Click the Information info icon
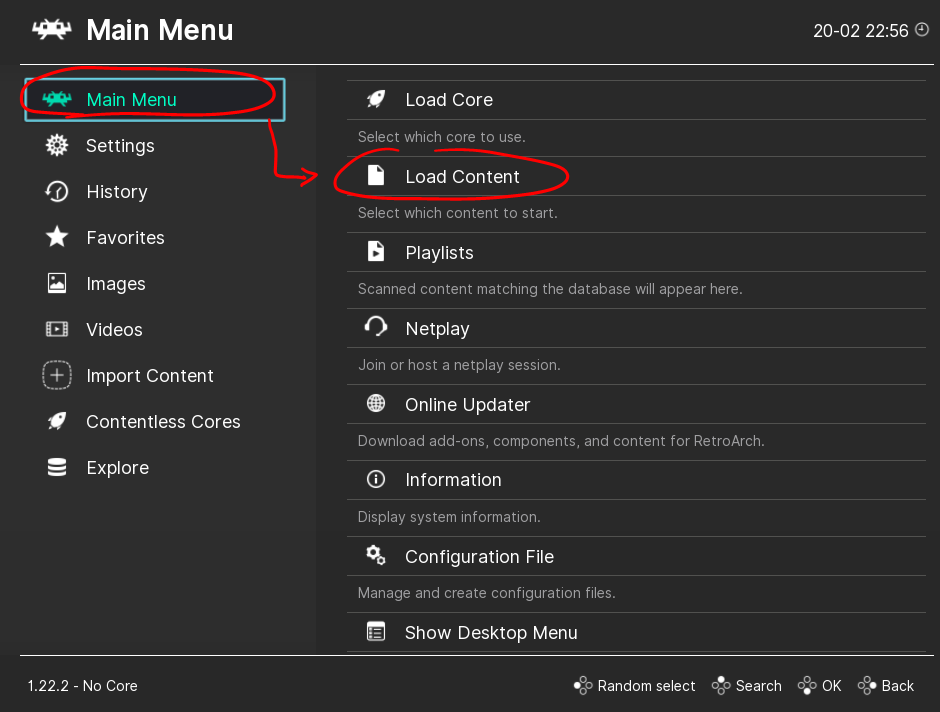Image resolution: width=940 pixels, height=712 pixels. coord(375,478)
